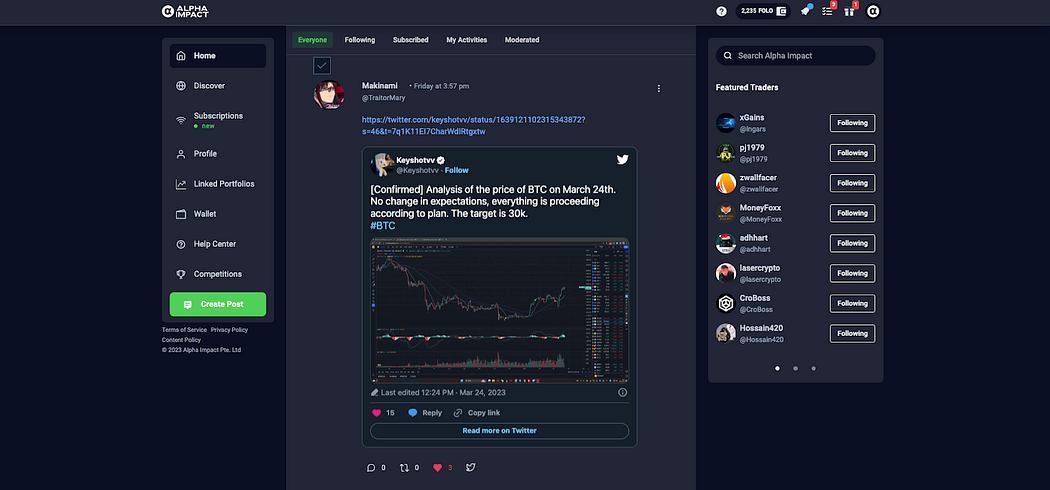The height and width of the screenshot is (490, 1050).
Task: Click the tweet info icon beside timestamp
Action: 622,392
